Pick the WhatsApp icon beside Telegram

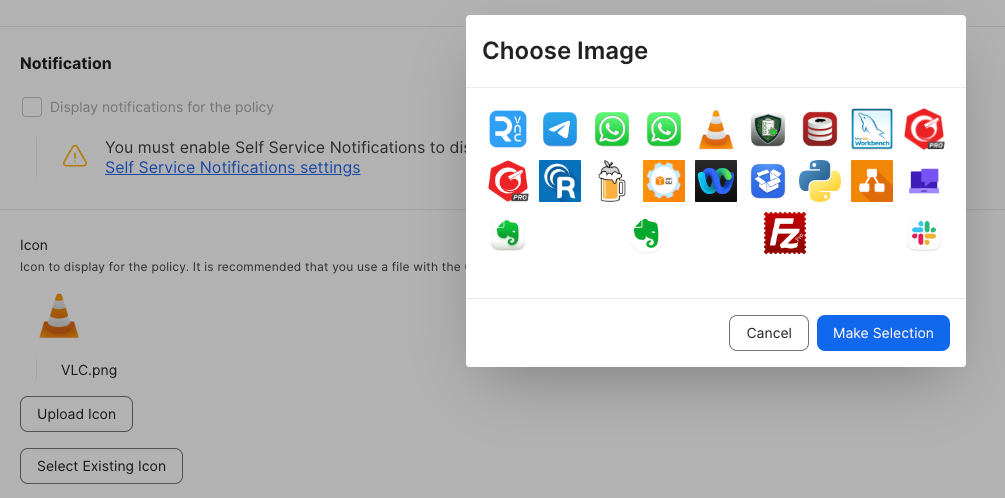pos(611,129)
